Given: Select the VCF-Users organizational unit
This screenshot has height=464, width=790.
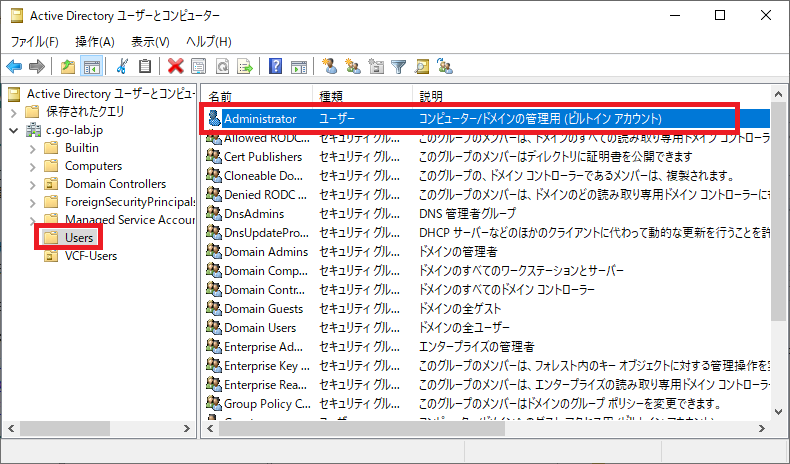Looking at the screenshot, I should point(81,256).
